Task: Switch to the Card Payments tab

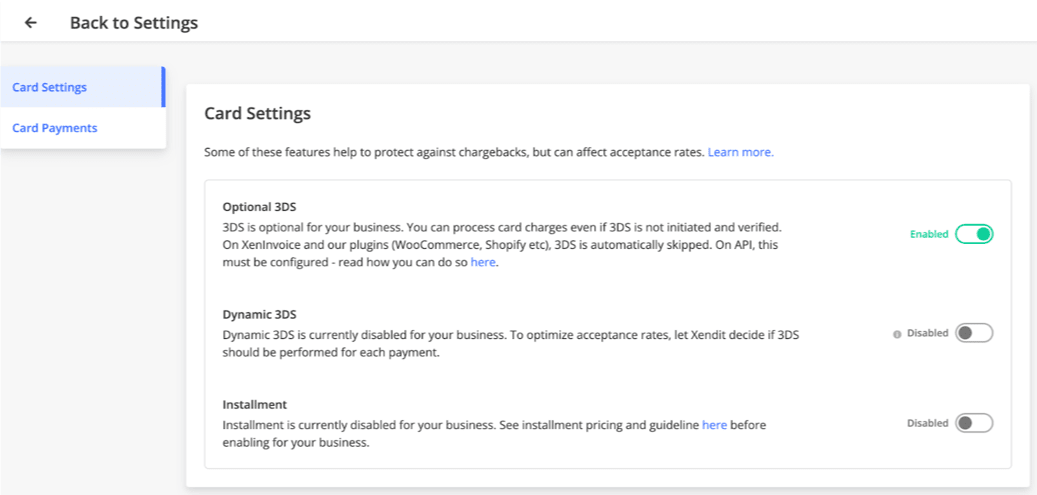Action: point(83,128)
